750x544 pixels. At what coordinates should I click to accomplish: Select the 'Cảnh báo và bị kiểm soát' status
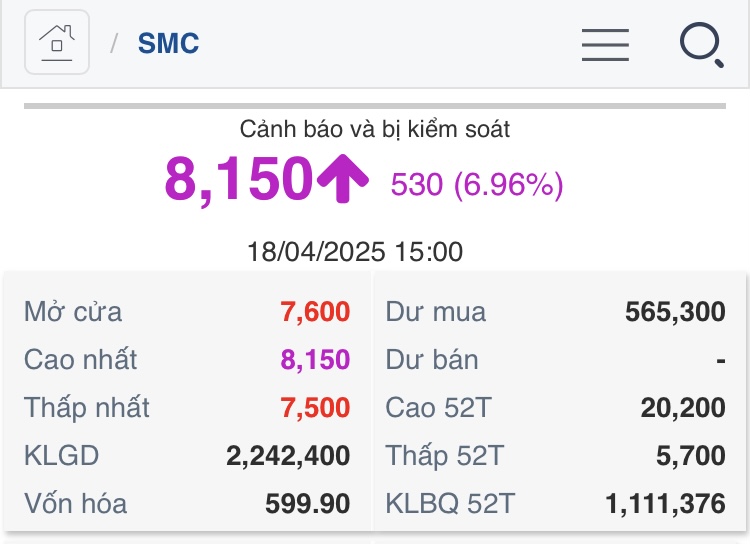tap(375, 129)
